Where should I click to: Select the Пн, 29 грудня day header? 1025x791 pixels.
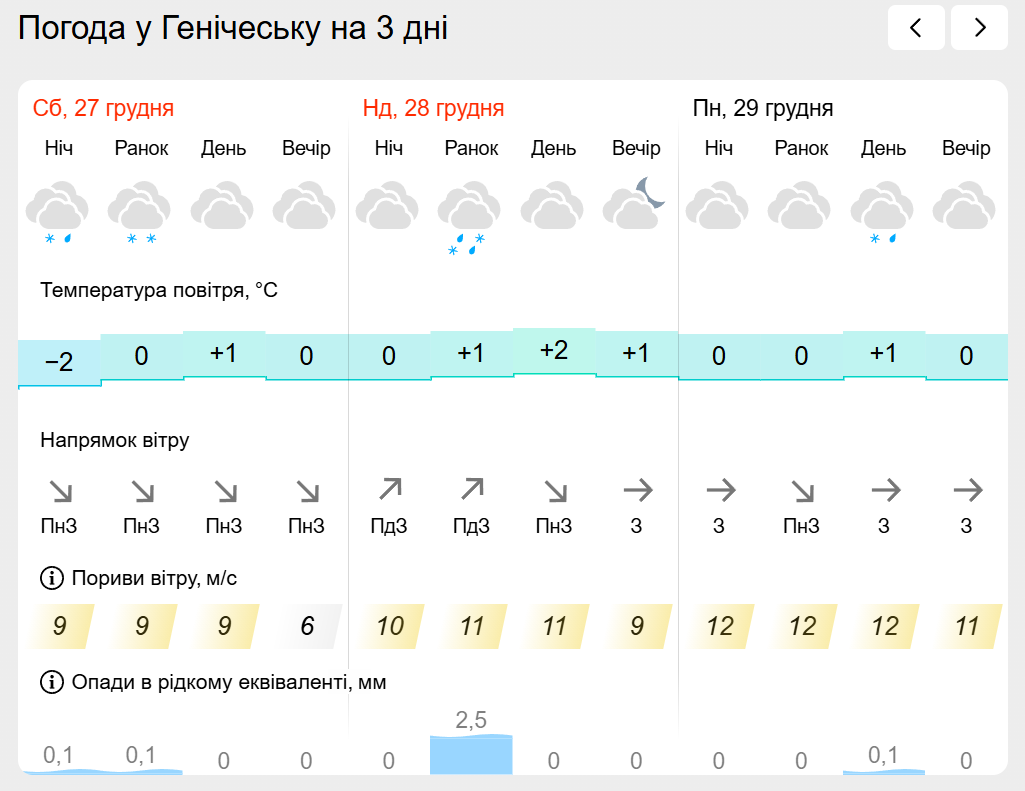pyautogui.click(x=763, y=108)
